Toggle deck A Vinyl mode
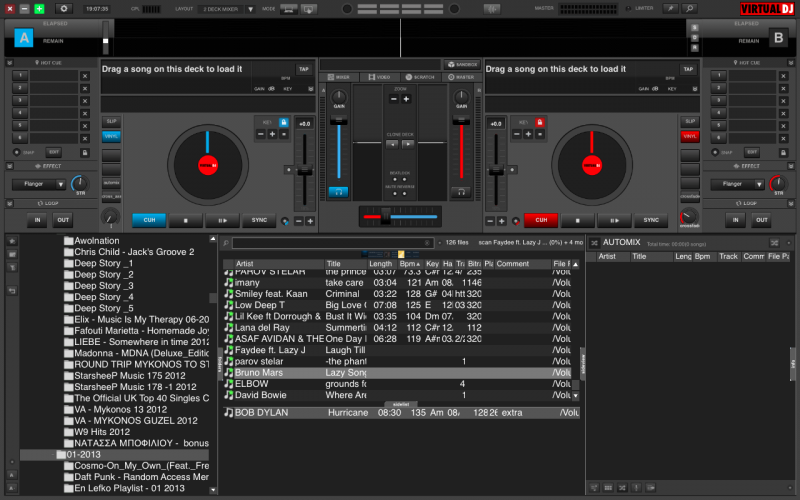800x500 pixels. (111, 136)
